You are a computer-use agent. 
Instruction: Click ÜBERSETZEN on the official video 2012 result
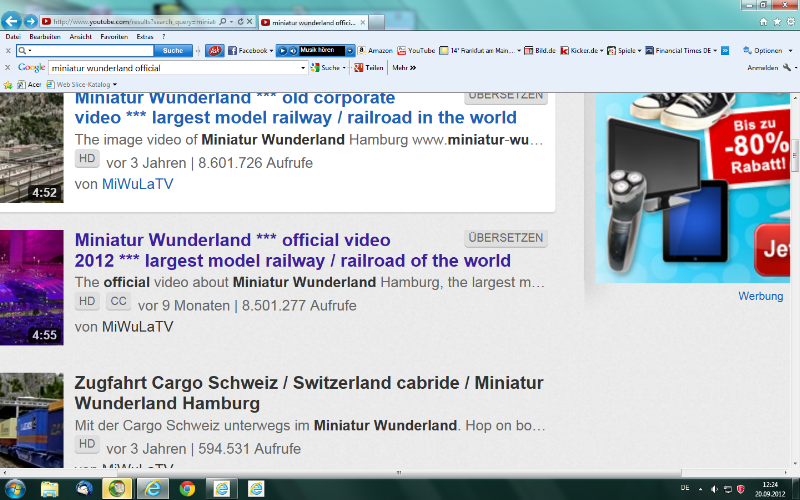505,238
